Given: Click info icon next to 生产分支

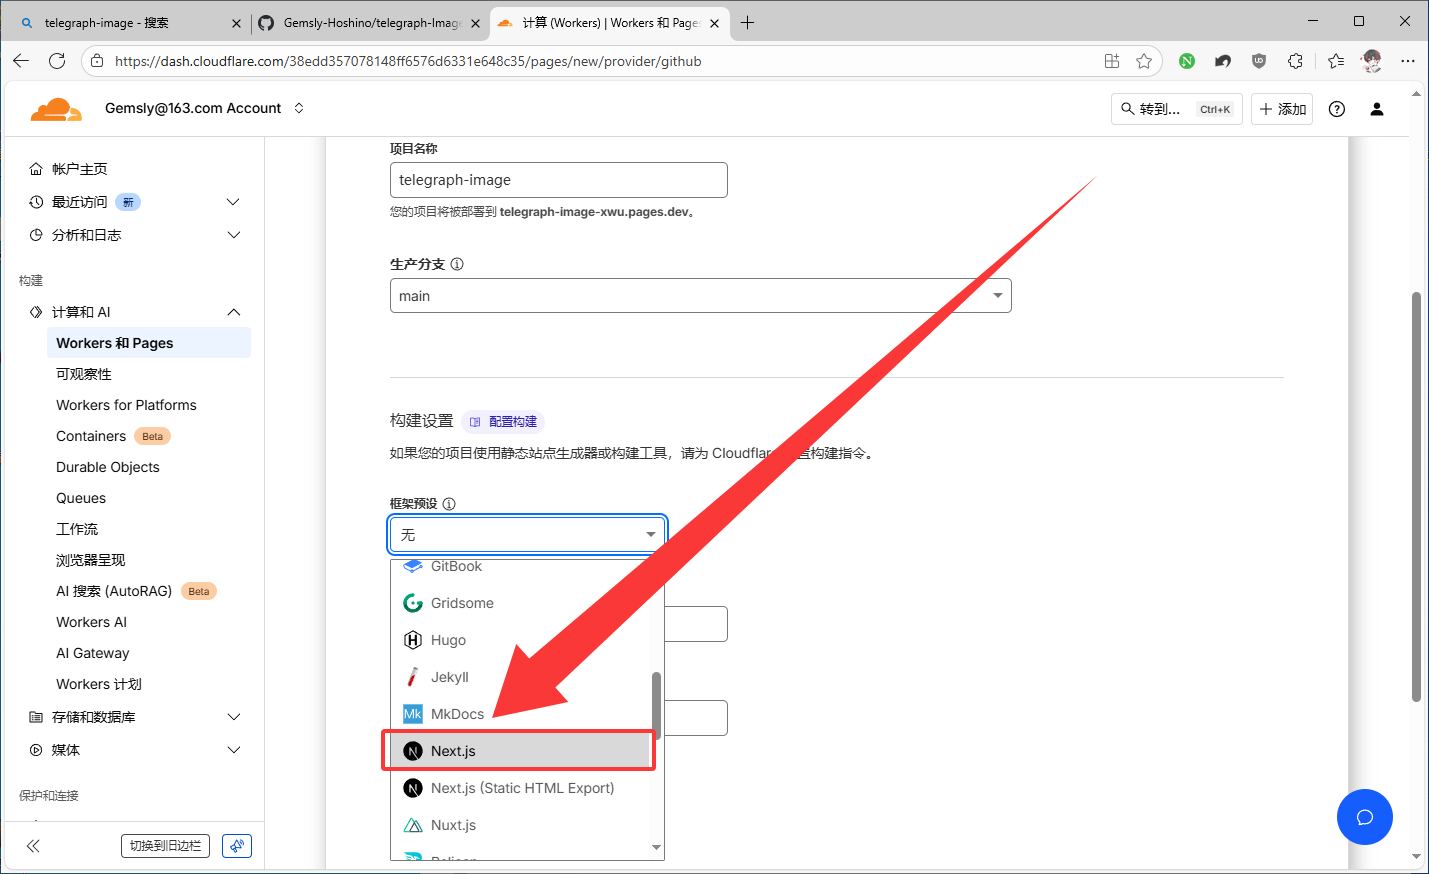Looking at the screenshot, I should point(457,264).
